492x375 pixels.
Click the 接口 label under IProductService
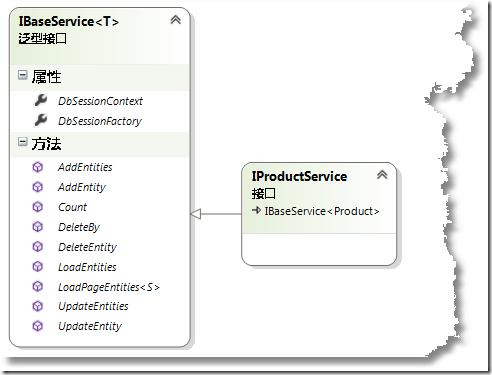tap(264, 193)
